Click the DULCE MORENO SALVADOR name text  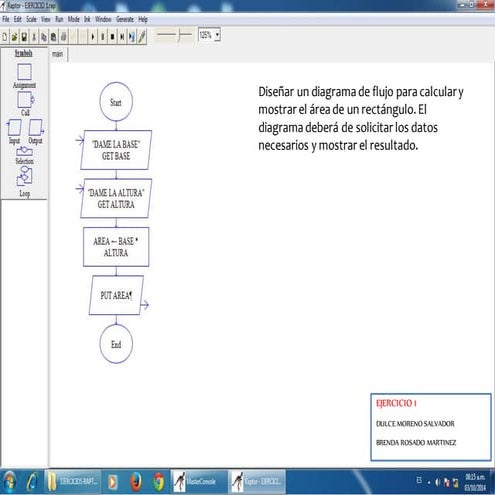415,424
